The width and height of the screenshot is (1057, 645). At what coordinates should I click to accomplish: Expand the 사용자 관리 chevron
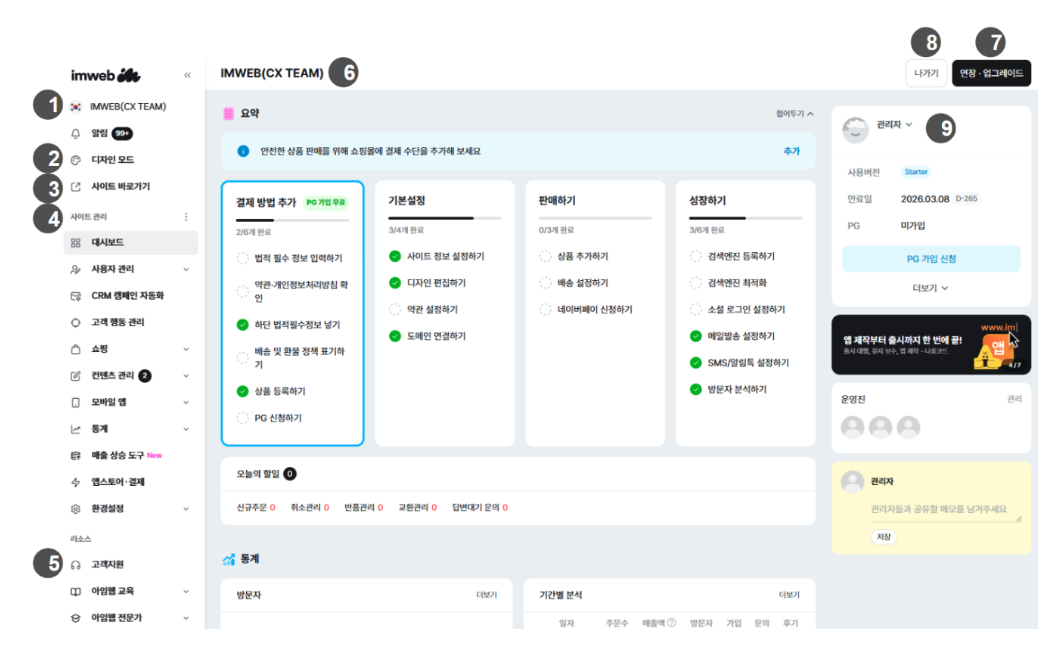click(186, 270)
